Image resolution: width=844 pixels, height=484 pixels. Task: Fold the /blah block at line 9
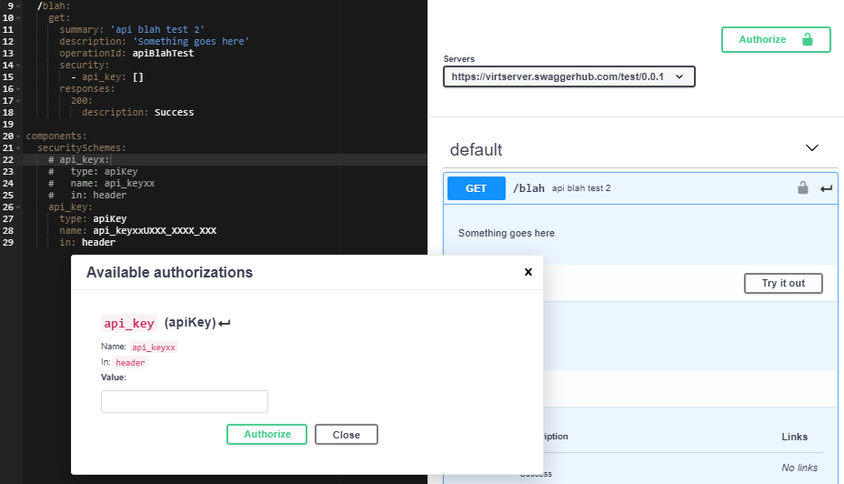(x=19, y=6)
